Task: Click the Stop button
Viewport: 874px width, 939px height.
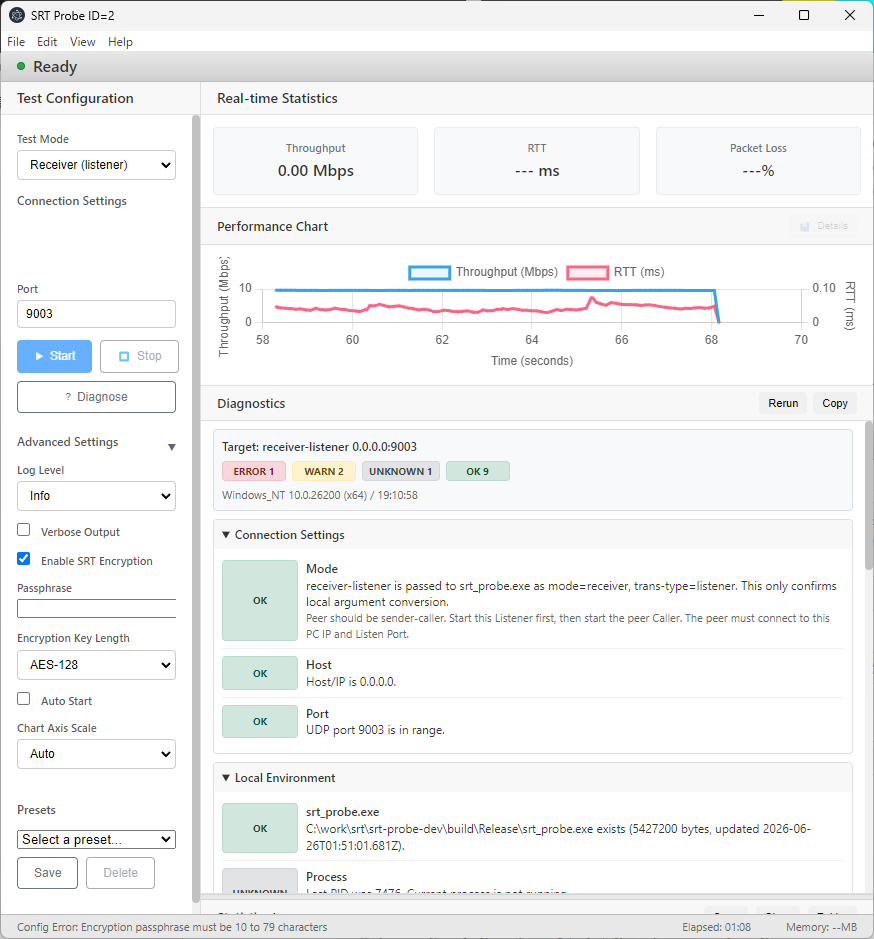Action: click(139, 356)
